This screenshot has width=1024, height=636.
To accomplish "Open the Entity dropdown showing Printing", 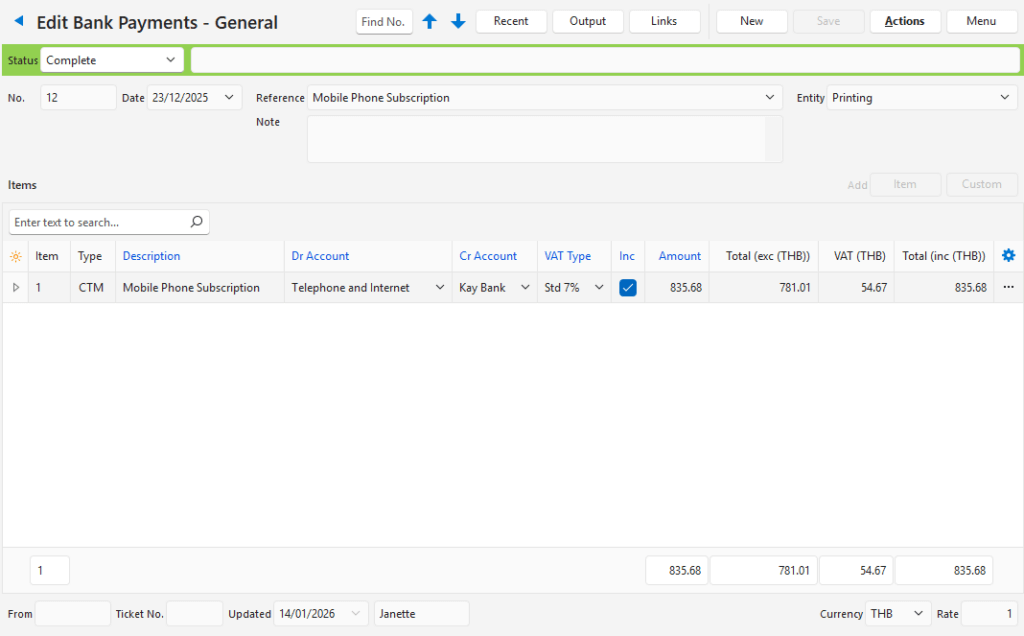I will pos(1004,97).
